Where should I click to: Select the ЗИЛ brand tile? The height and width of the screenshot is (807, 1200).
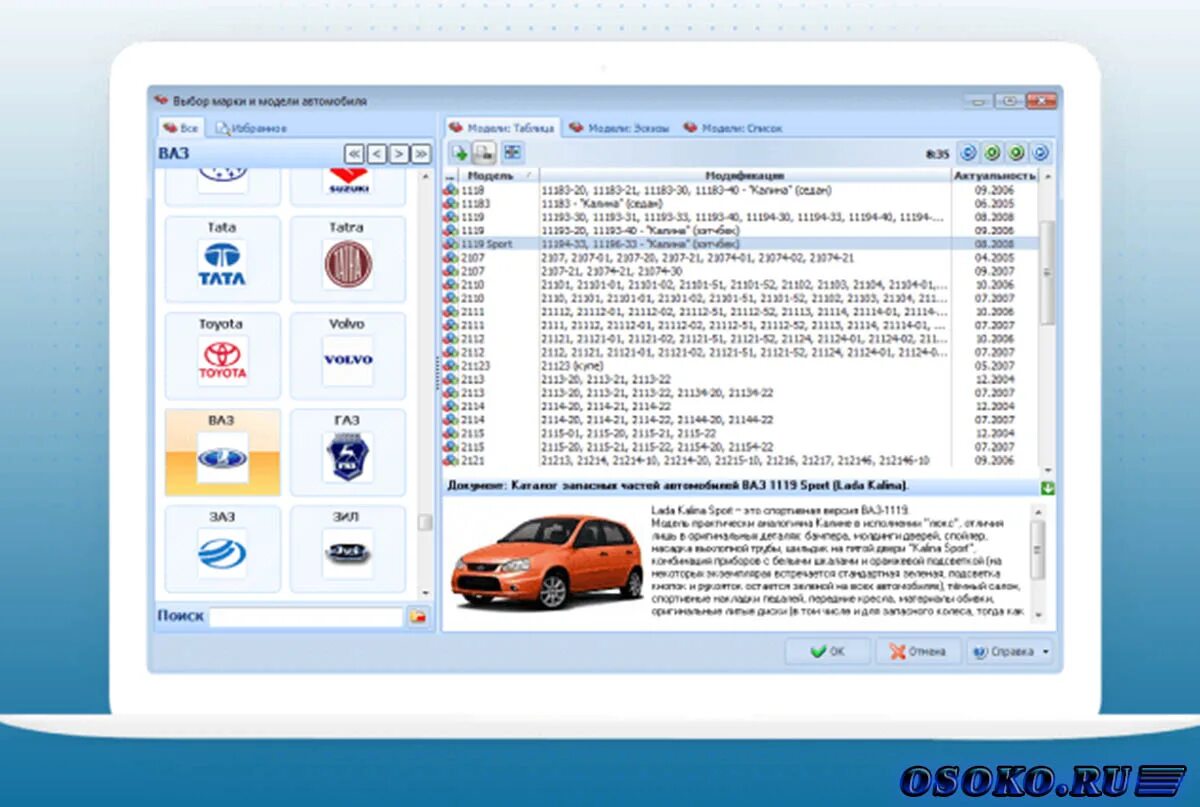click(348, 548)
